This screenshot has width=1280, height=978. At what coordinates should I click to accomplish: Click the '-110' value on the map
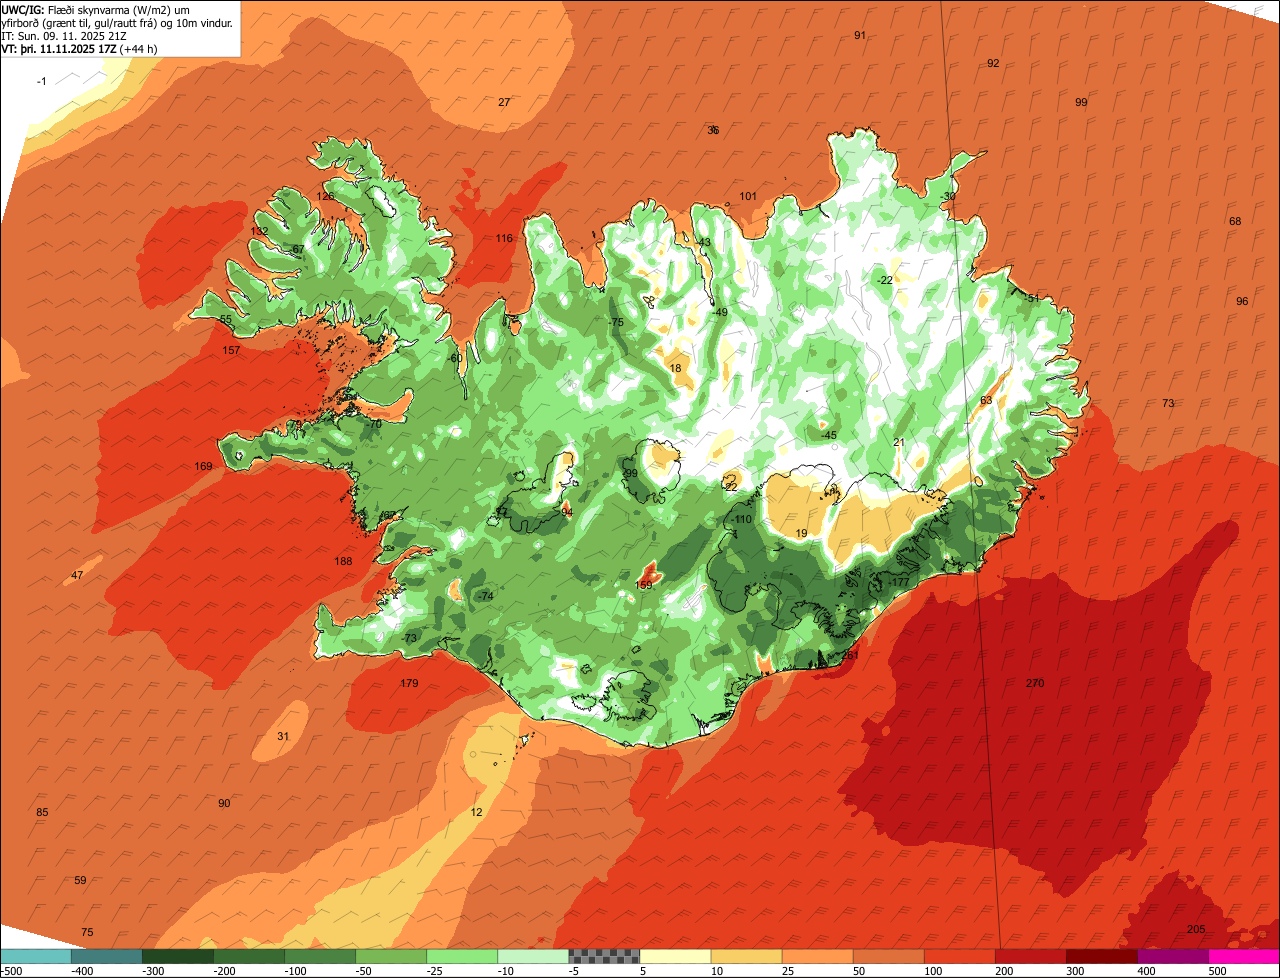pyautogui.click(x=740, y=520)
